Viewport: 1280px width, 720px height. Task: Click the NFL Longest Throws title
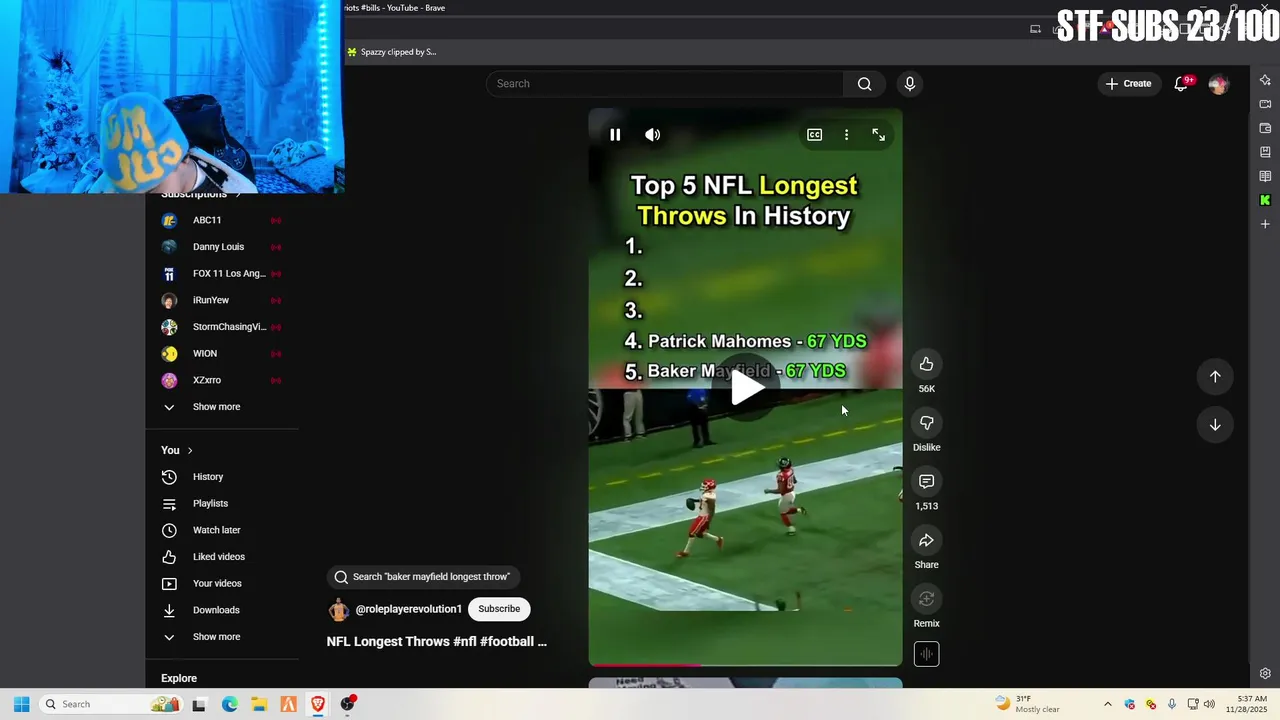[437, 642]
